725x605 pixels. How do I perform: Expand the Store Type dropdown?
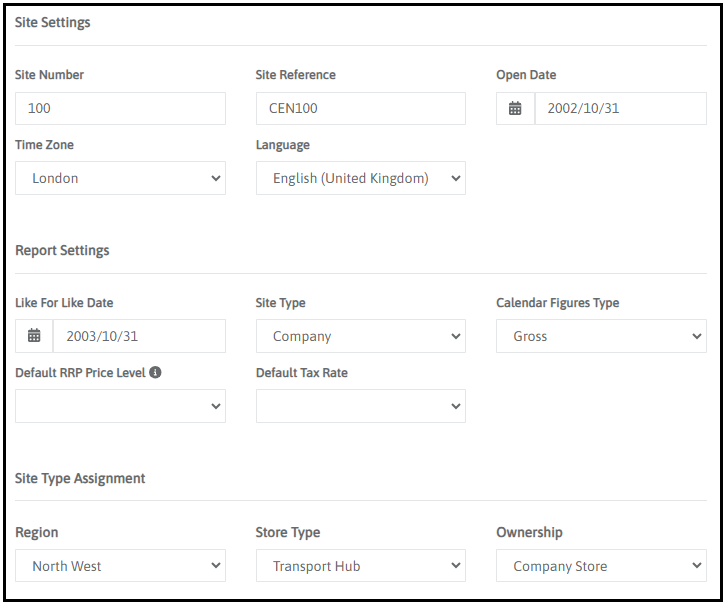(361, 566)
